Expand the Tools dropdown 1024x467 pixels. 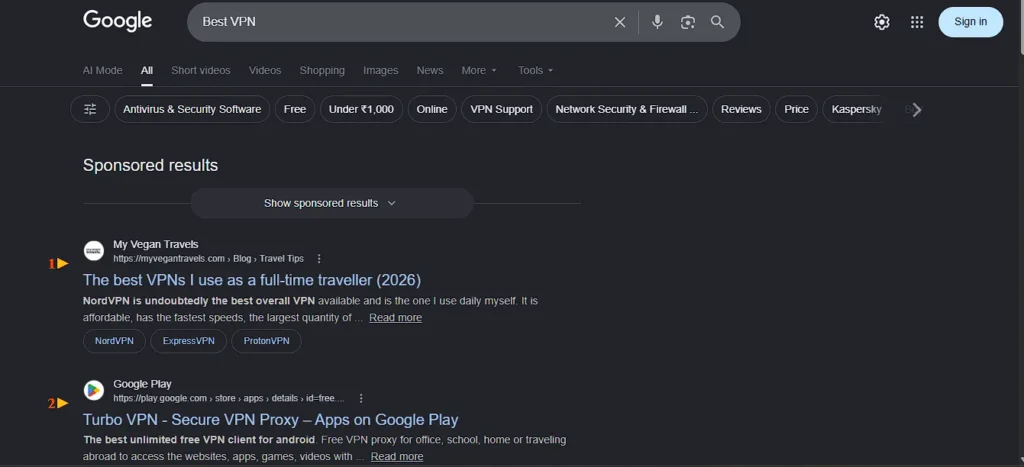tap(536, 71)
